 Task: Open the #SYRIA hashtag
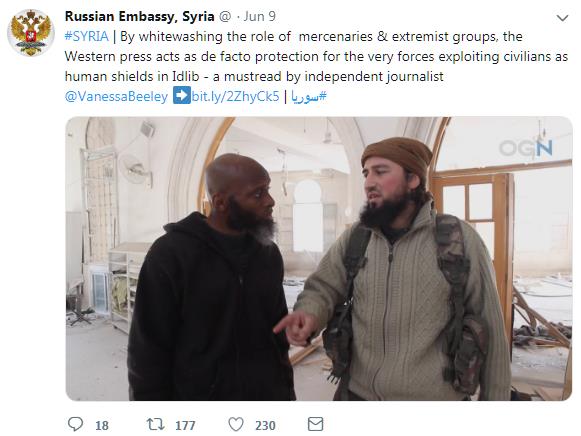tap(86, 36)
